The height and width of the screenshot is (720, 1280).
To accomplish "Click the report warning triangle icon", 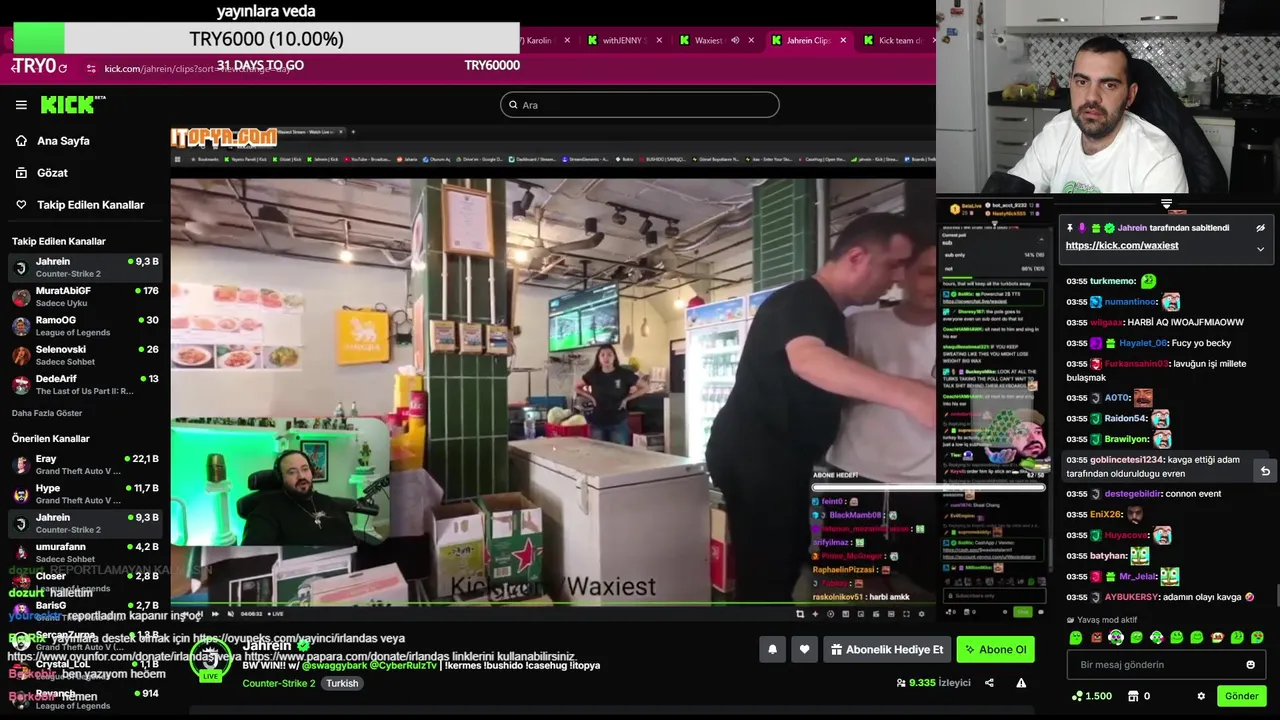I will click(1021, 683).
